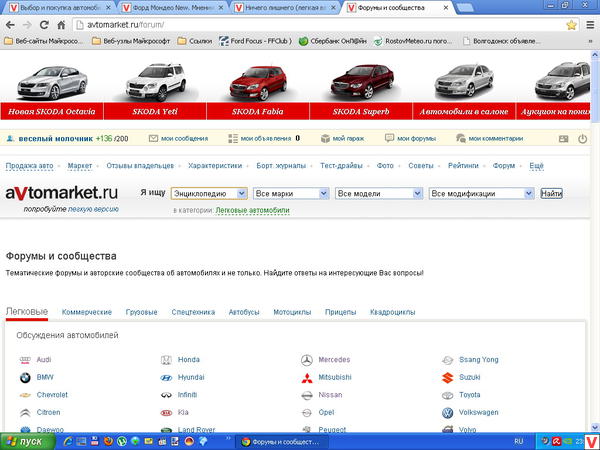This screenshot has width=600, height=450.
Task: Open the Chrome menu icon
Action: pyautogui.click(x=590, y=25)
